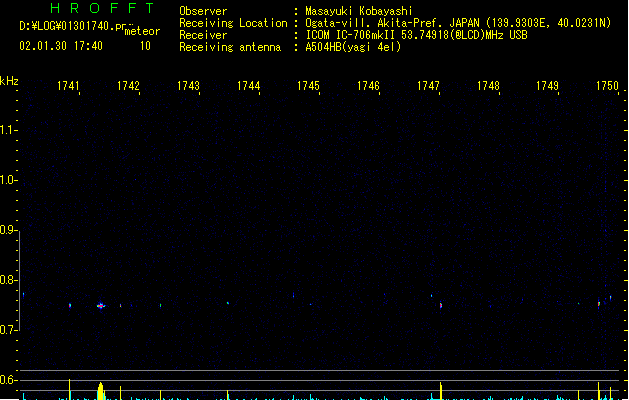This screenshot has width=629, height=400.
Task: Click the 0.9 kHz frequency label
Action: point(7,230)
